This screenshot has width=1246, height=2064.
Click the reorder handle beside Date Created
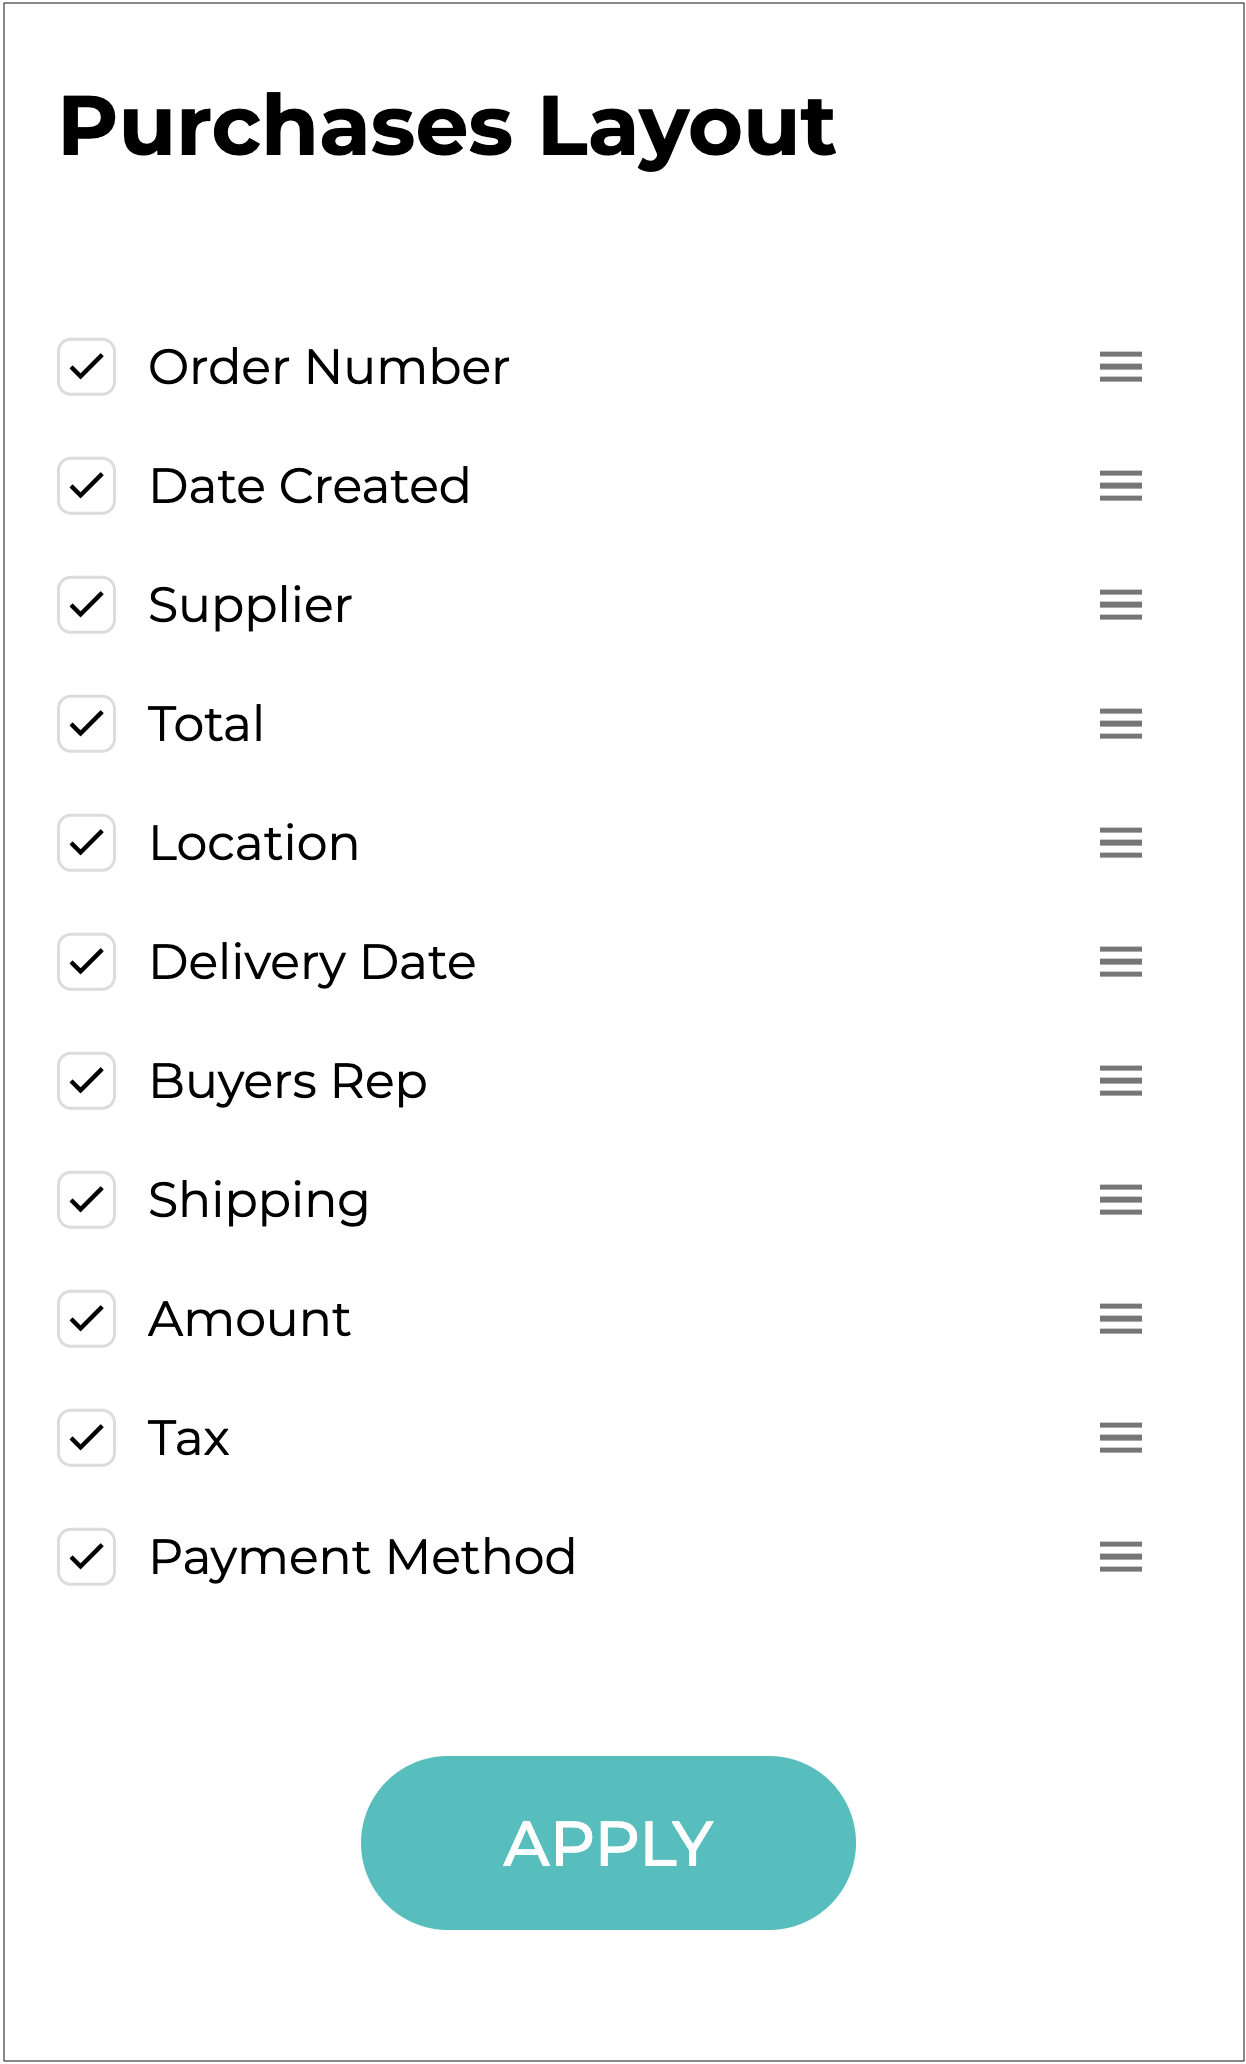coord(1120,486)
